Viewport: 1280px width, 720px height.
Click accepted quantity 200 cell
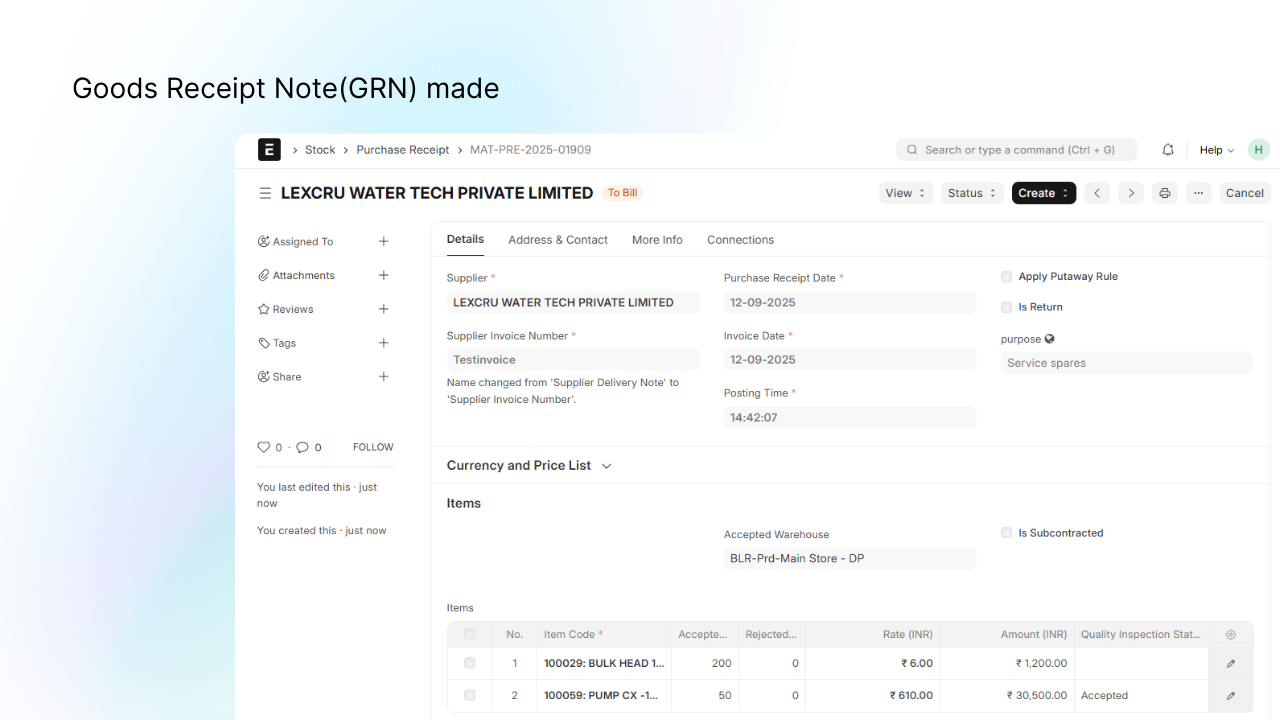(x=705, y=663)
